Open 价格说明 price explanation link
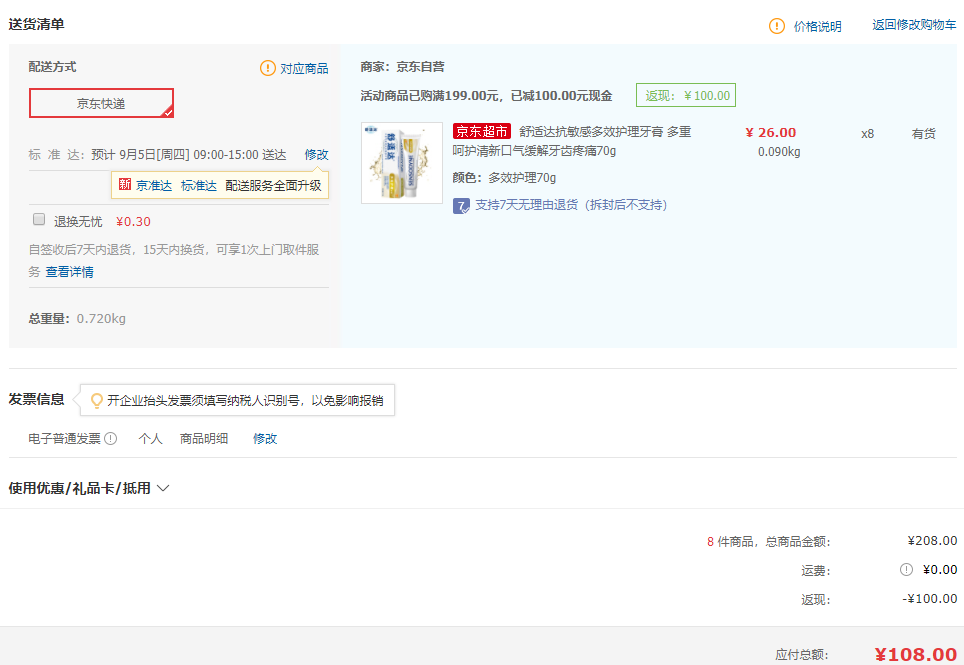The image size is (964, 665). 817,26
